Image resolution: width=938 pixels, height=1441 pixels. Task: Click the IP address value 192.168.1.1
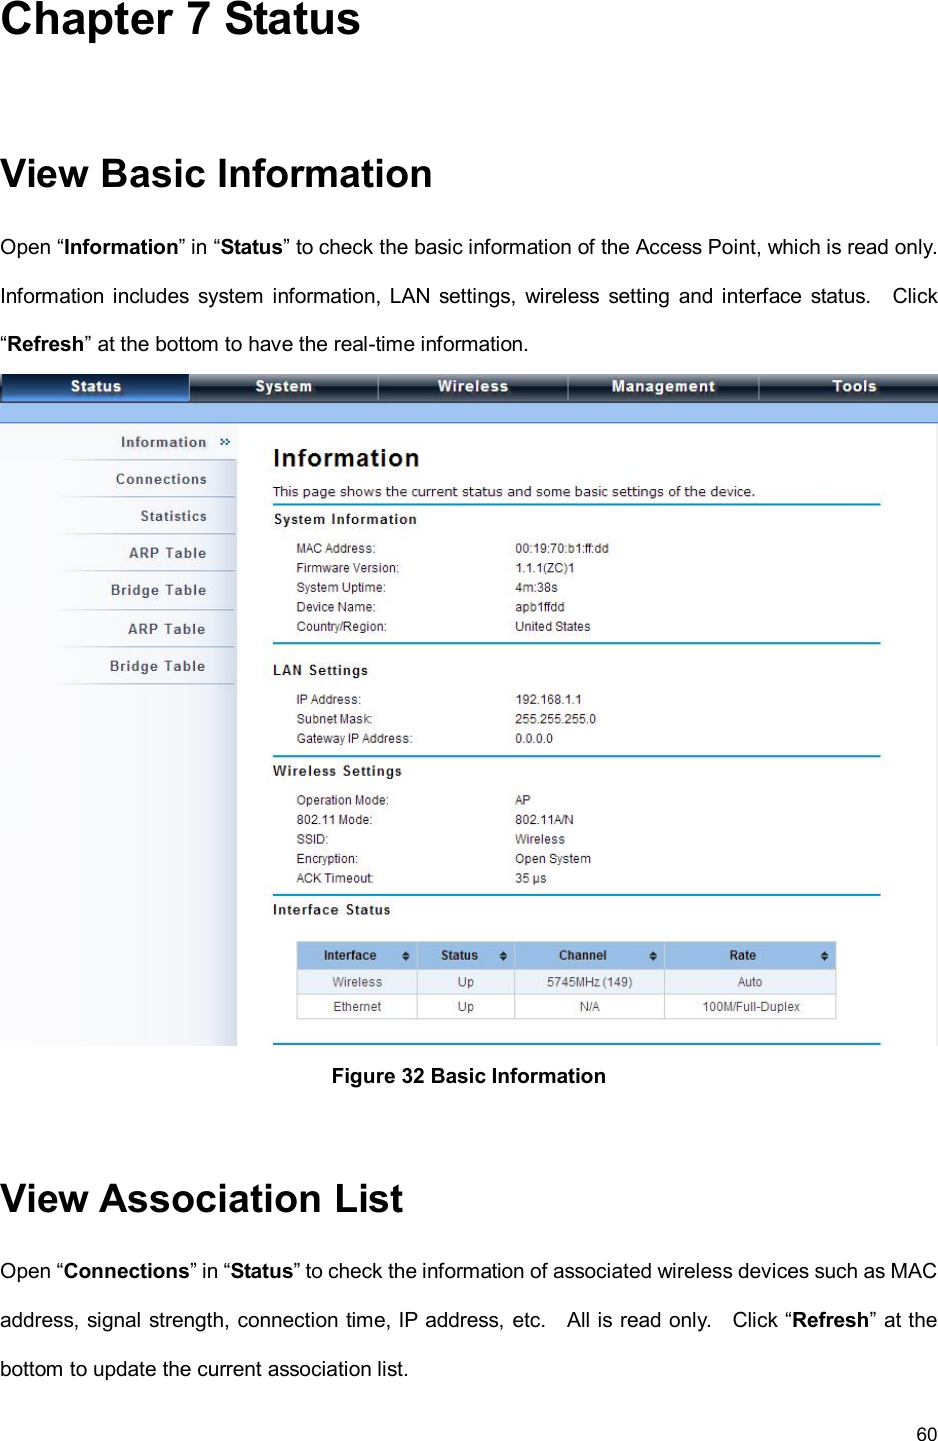pos(548,700)
